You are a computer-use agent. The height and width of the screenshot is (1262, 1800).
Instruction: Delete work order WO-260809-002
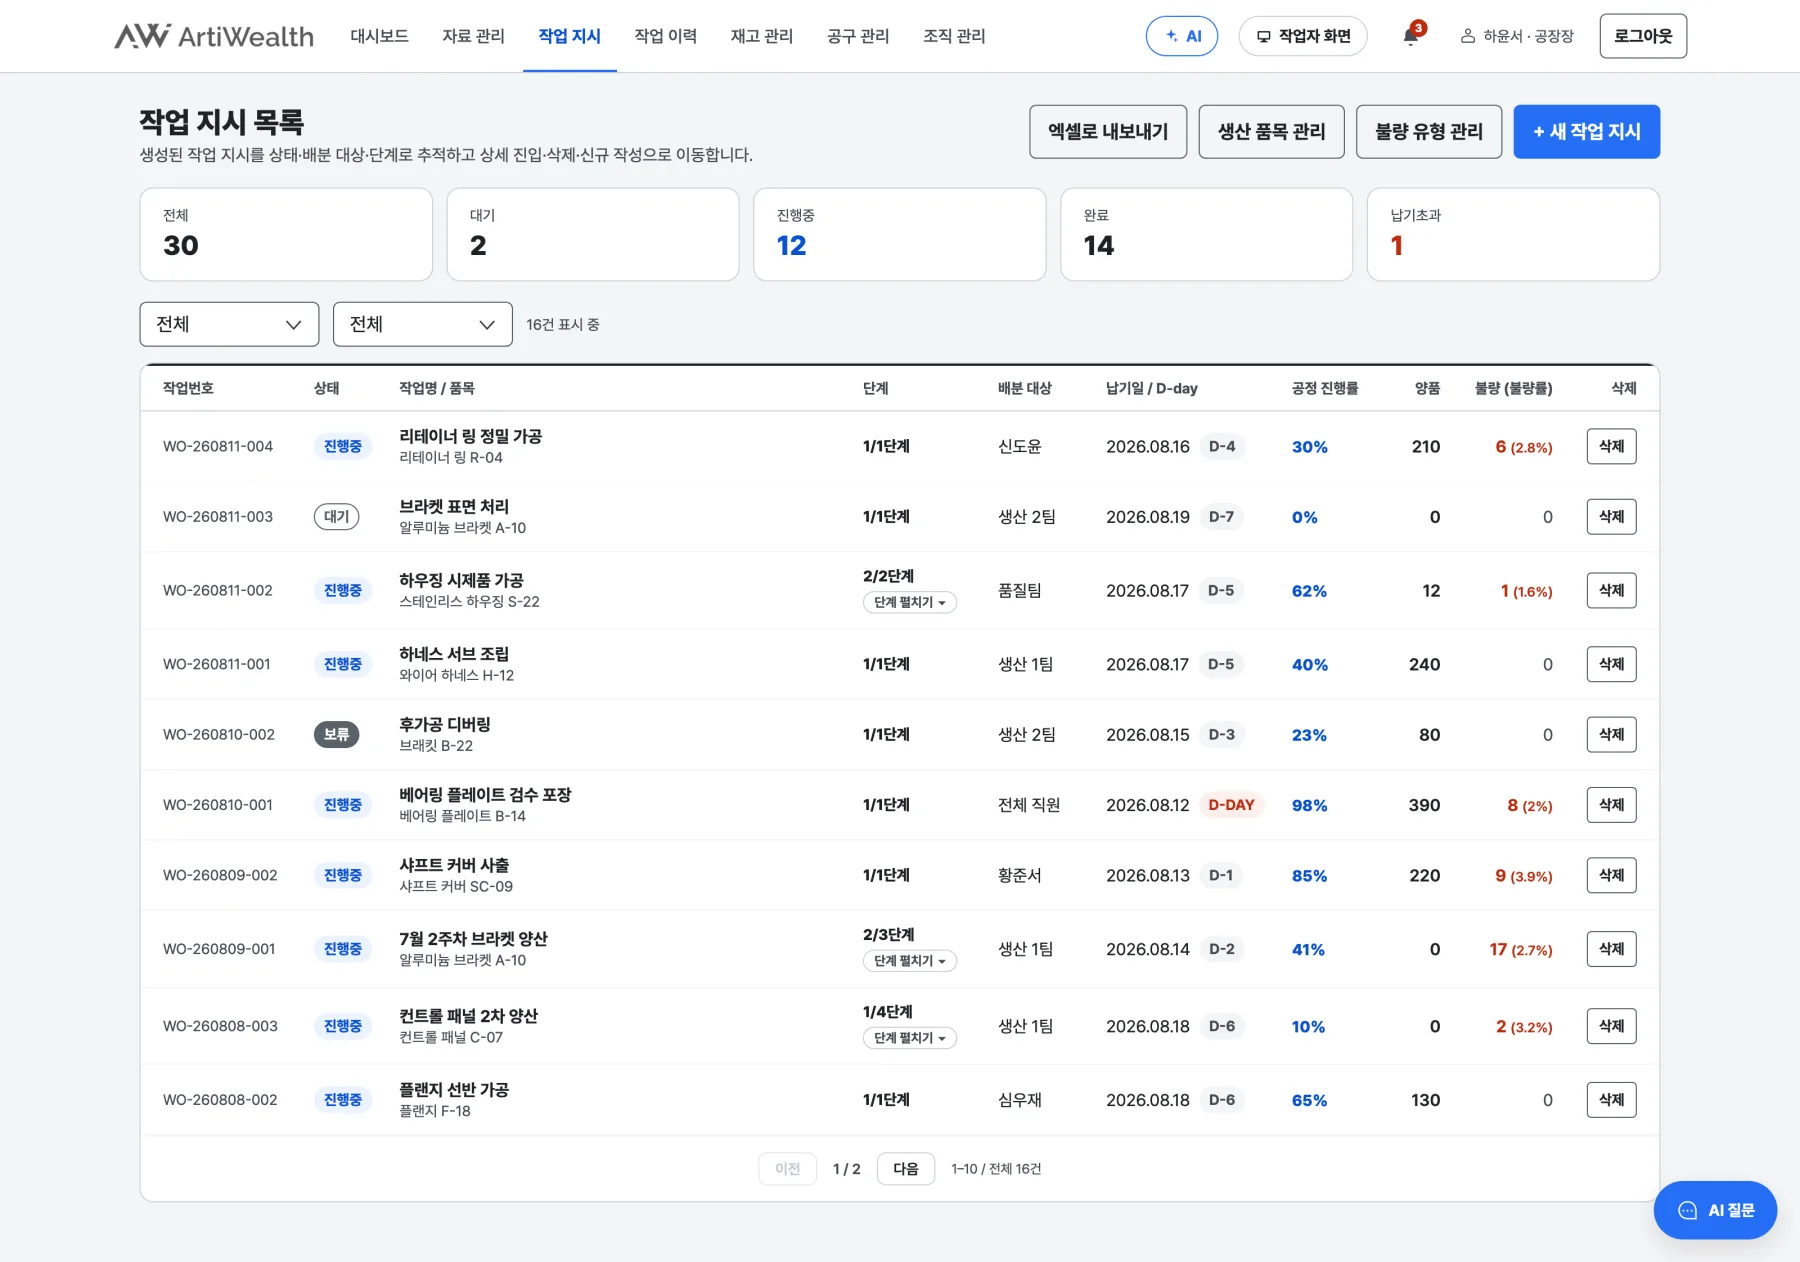1611,875
